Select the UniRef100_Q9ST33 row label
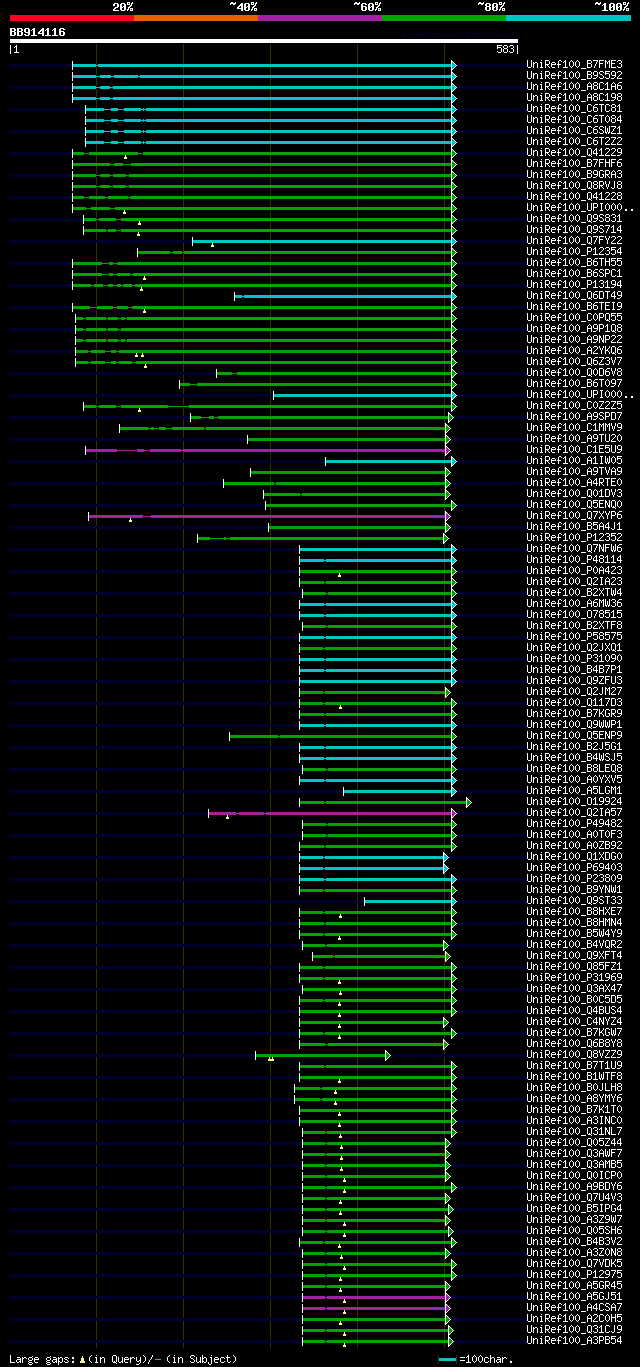Viewport: 640px width, 1367px height. coord(574,901)
